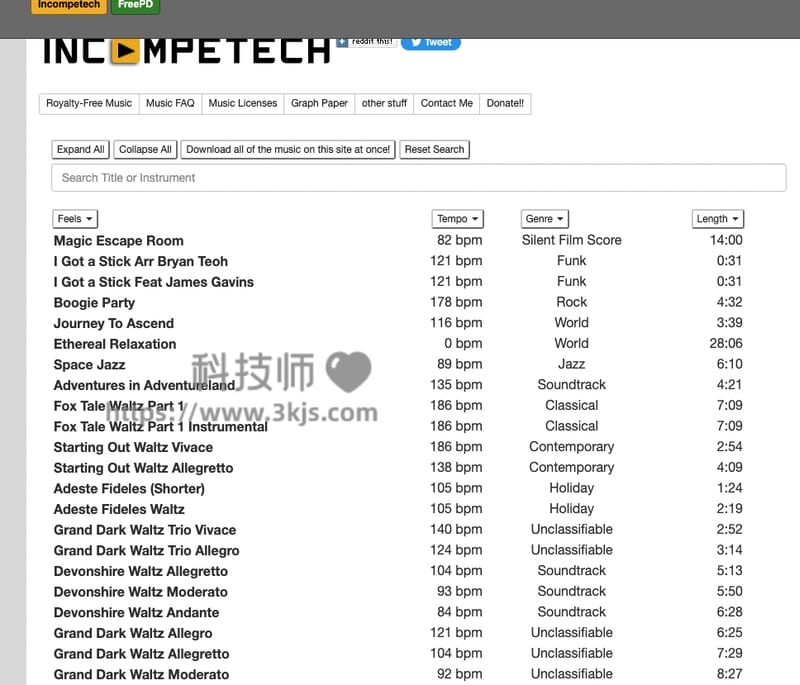Screen dimensions: 800x685
Task: Open the Feels dropdown
Action: click(75, 219)
